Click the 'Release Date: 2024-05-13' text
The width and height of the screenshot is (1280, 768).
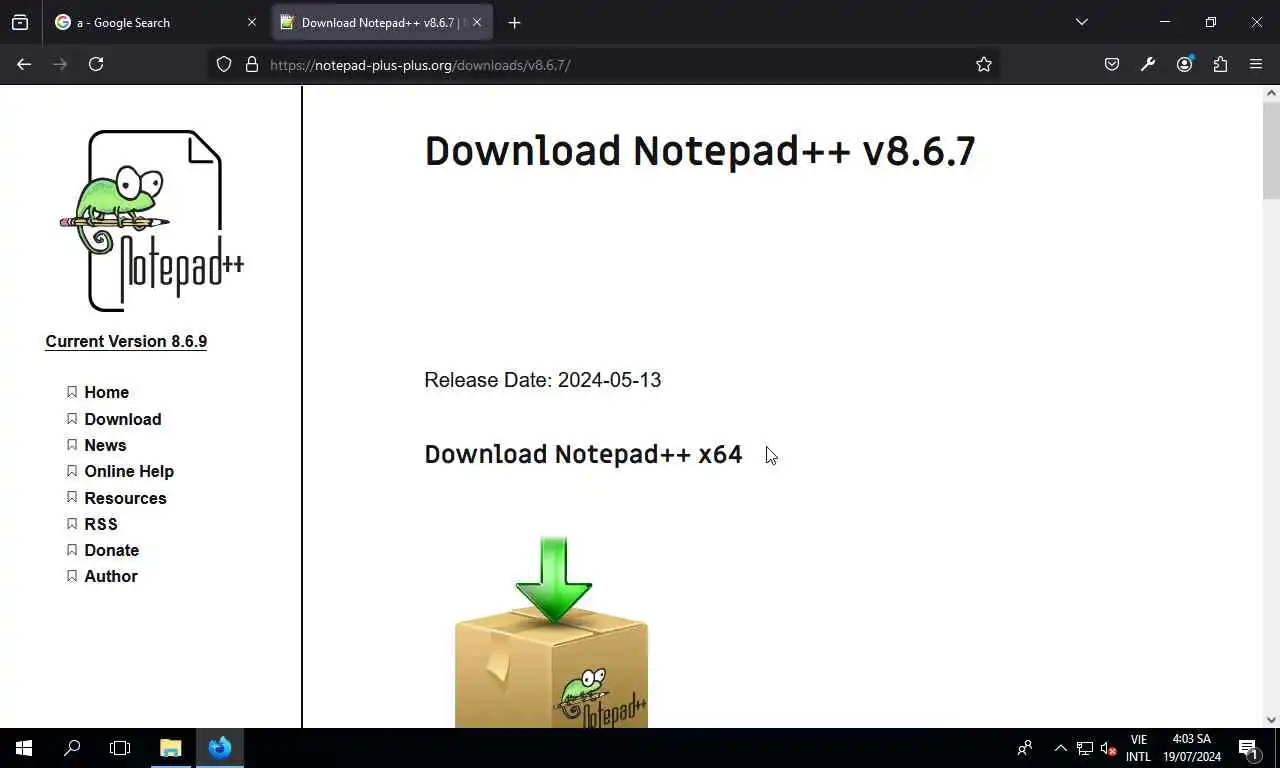(x=543, y=380)
